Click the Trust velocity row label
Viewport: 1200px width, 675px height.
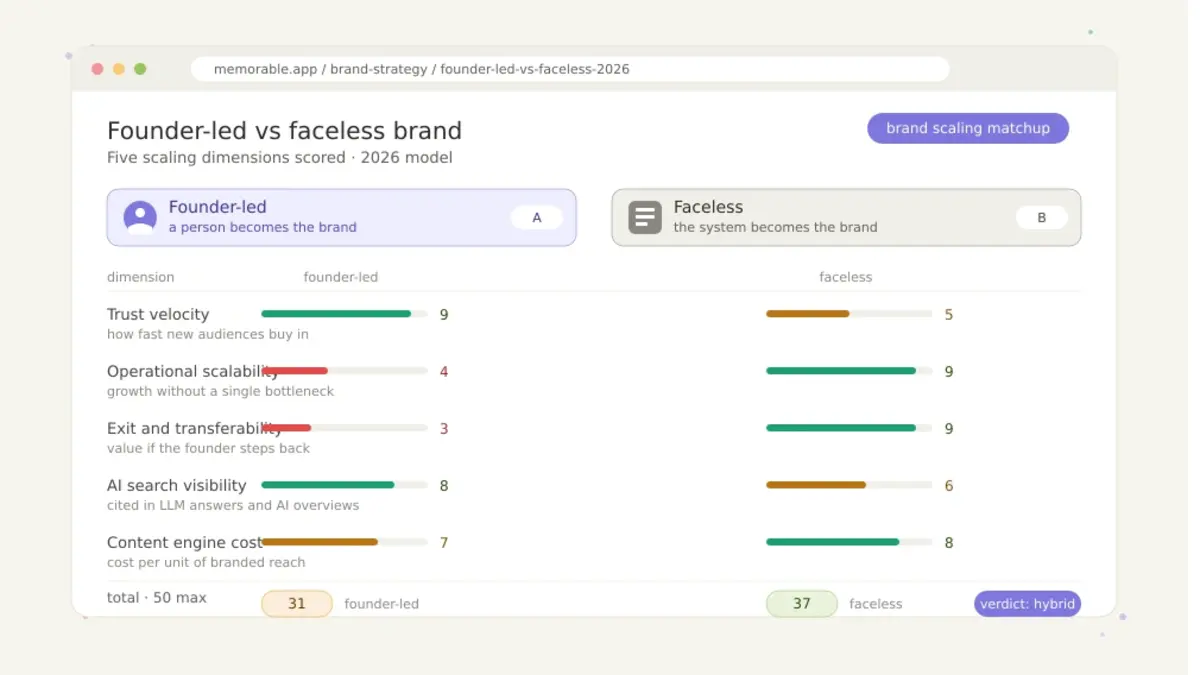158,314
